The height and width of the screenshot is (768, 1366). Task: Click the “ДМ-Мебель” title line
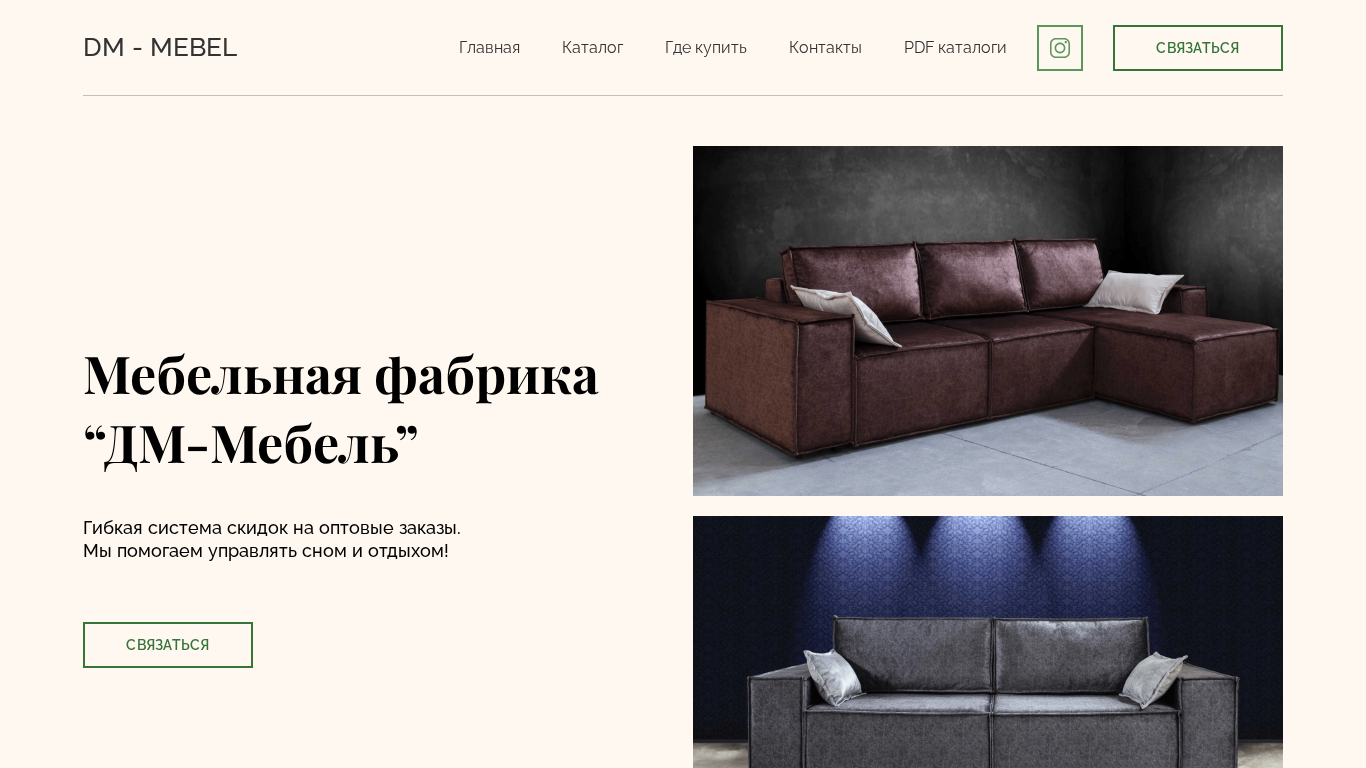251,445
